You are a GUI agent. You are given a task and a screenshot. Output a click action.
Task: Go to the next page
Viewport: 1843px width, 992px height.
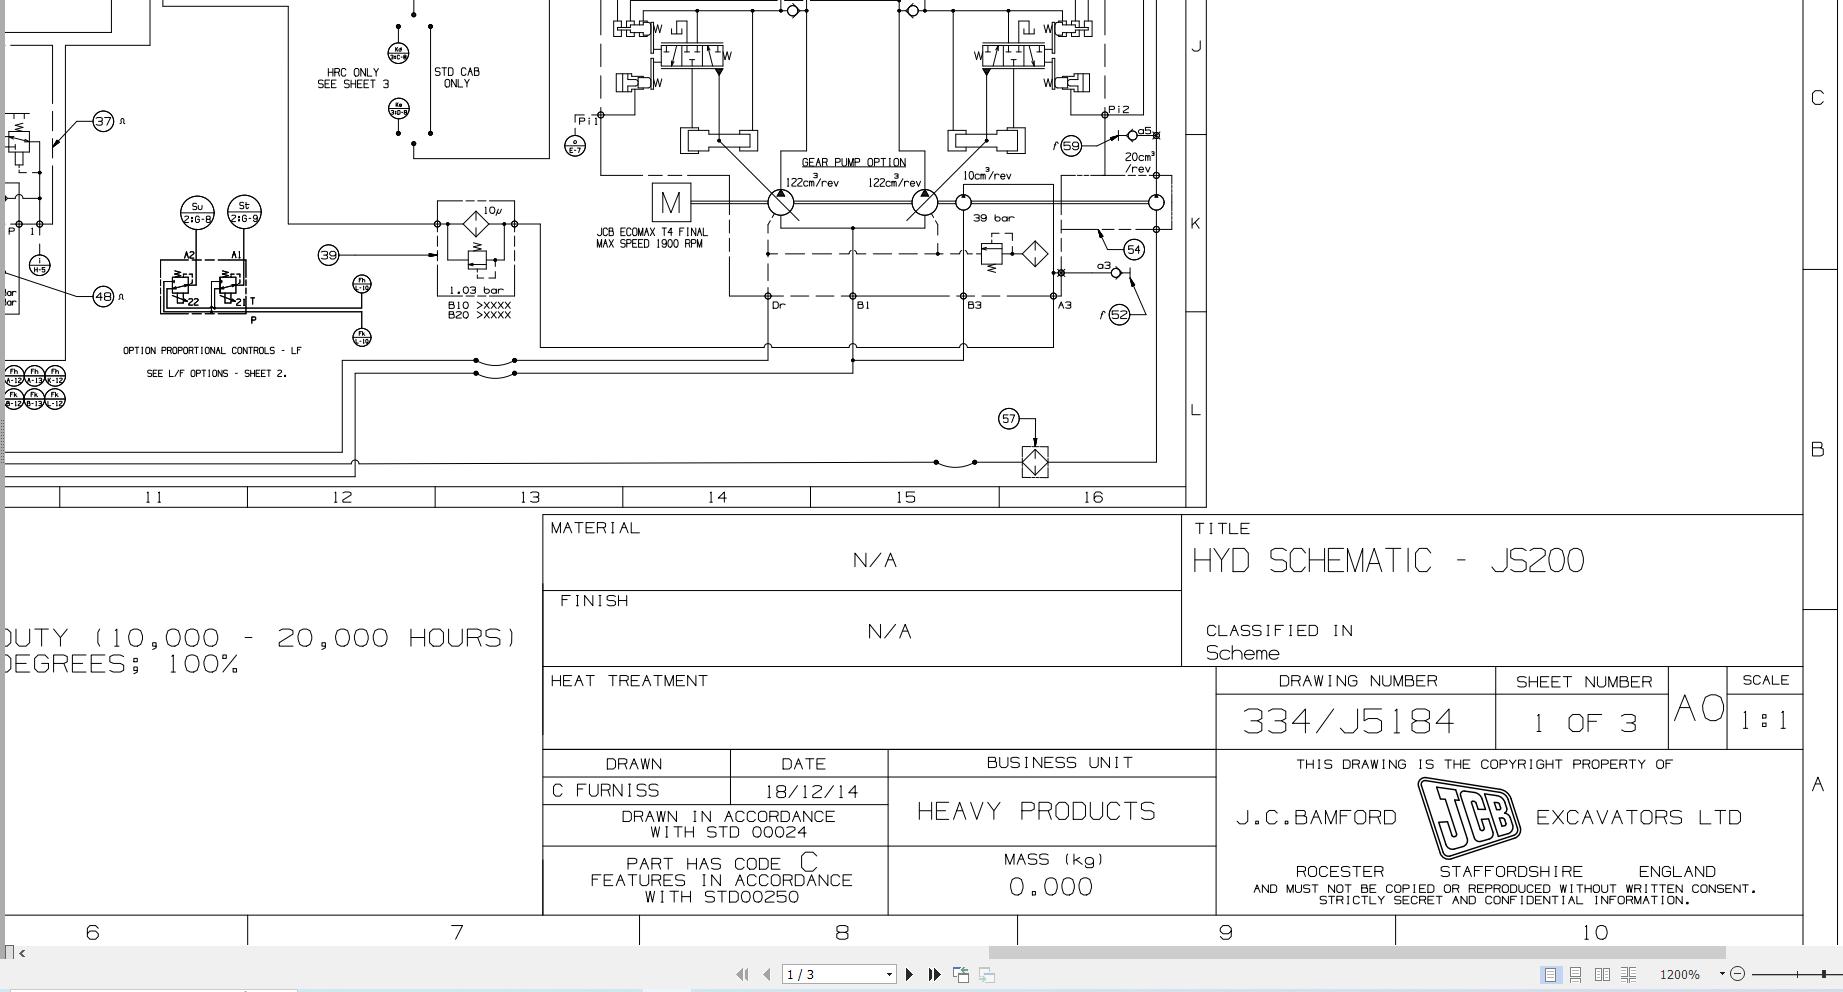pos(910,974)
